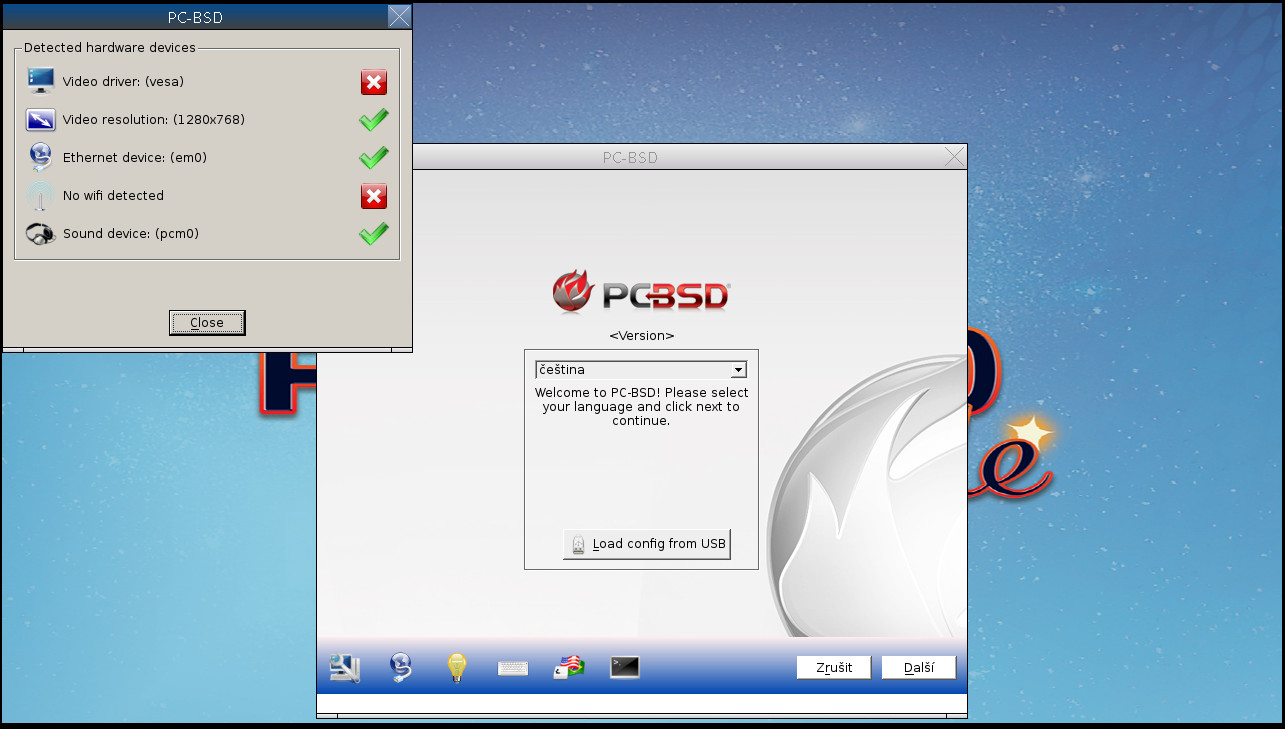Click the wifi antenna icon in device list
Viewport: 1285px width, 729px height.
(40, 195)
